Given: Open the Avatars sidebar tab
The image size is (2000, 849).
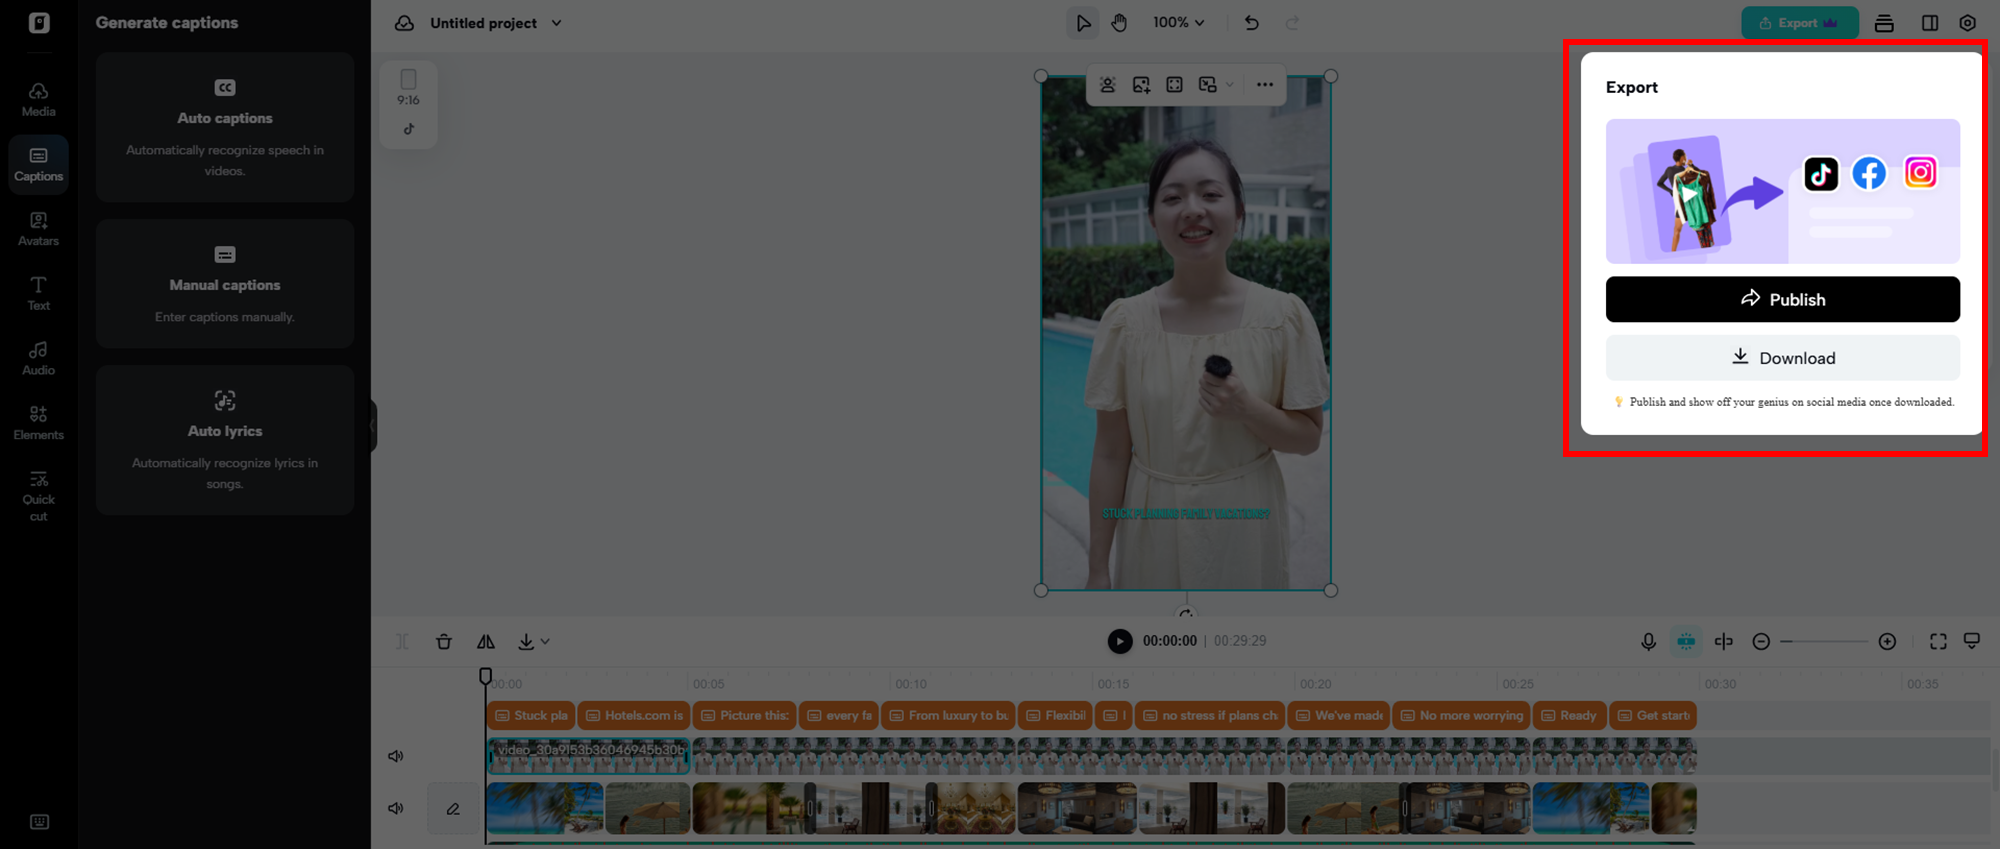Looking at the screenshot, I should click(x=38, y=228).
